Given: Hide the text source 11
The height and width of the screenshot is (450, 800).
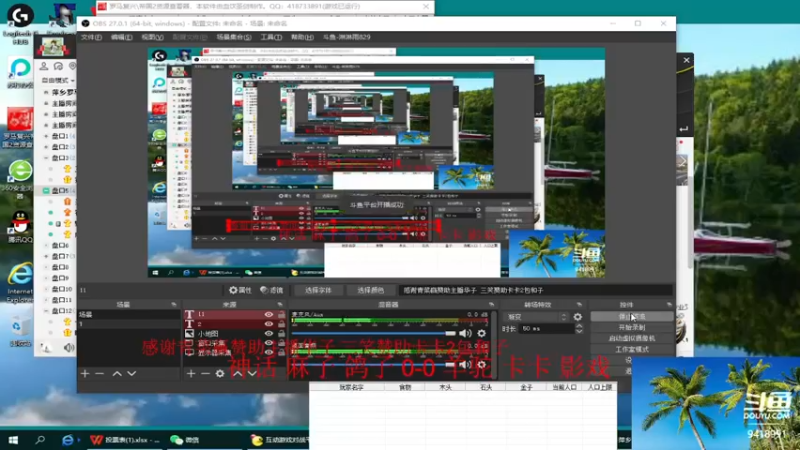Looking at the screenshot, I should click(268, 314).
